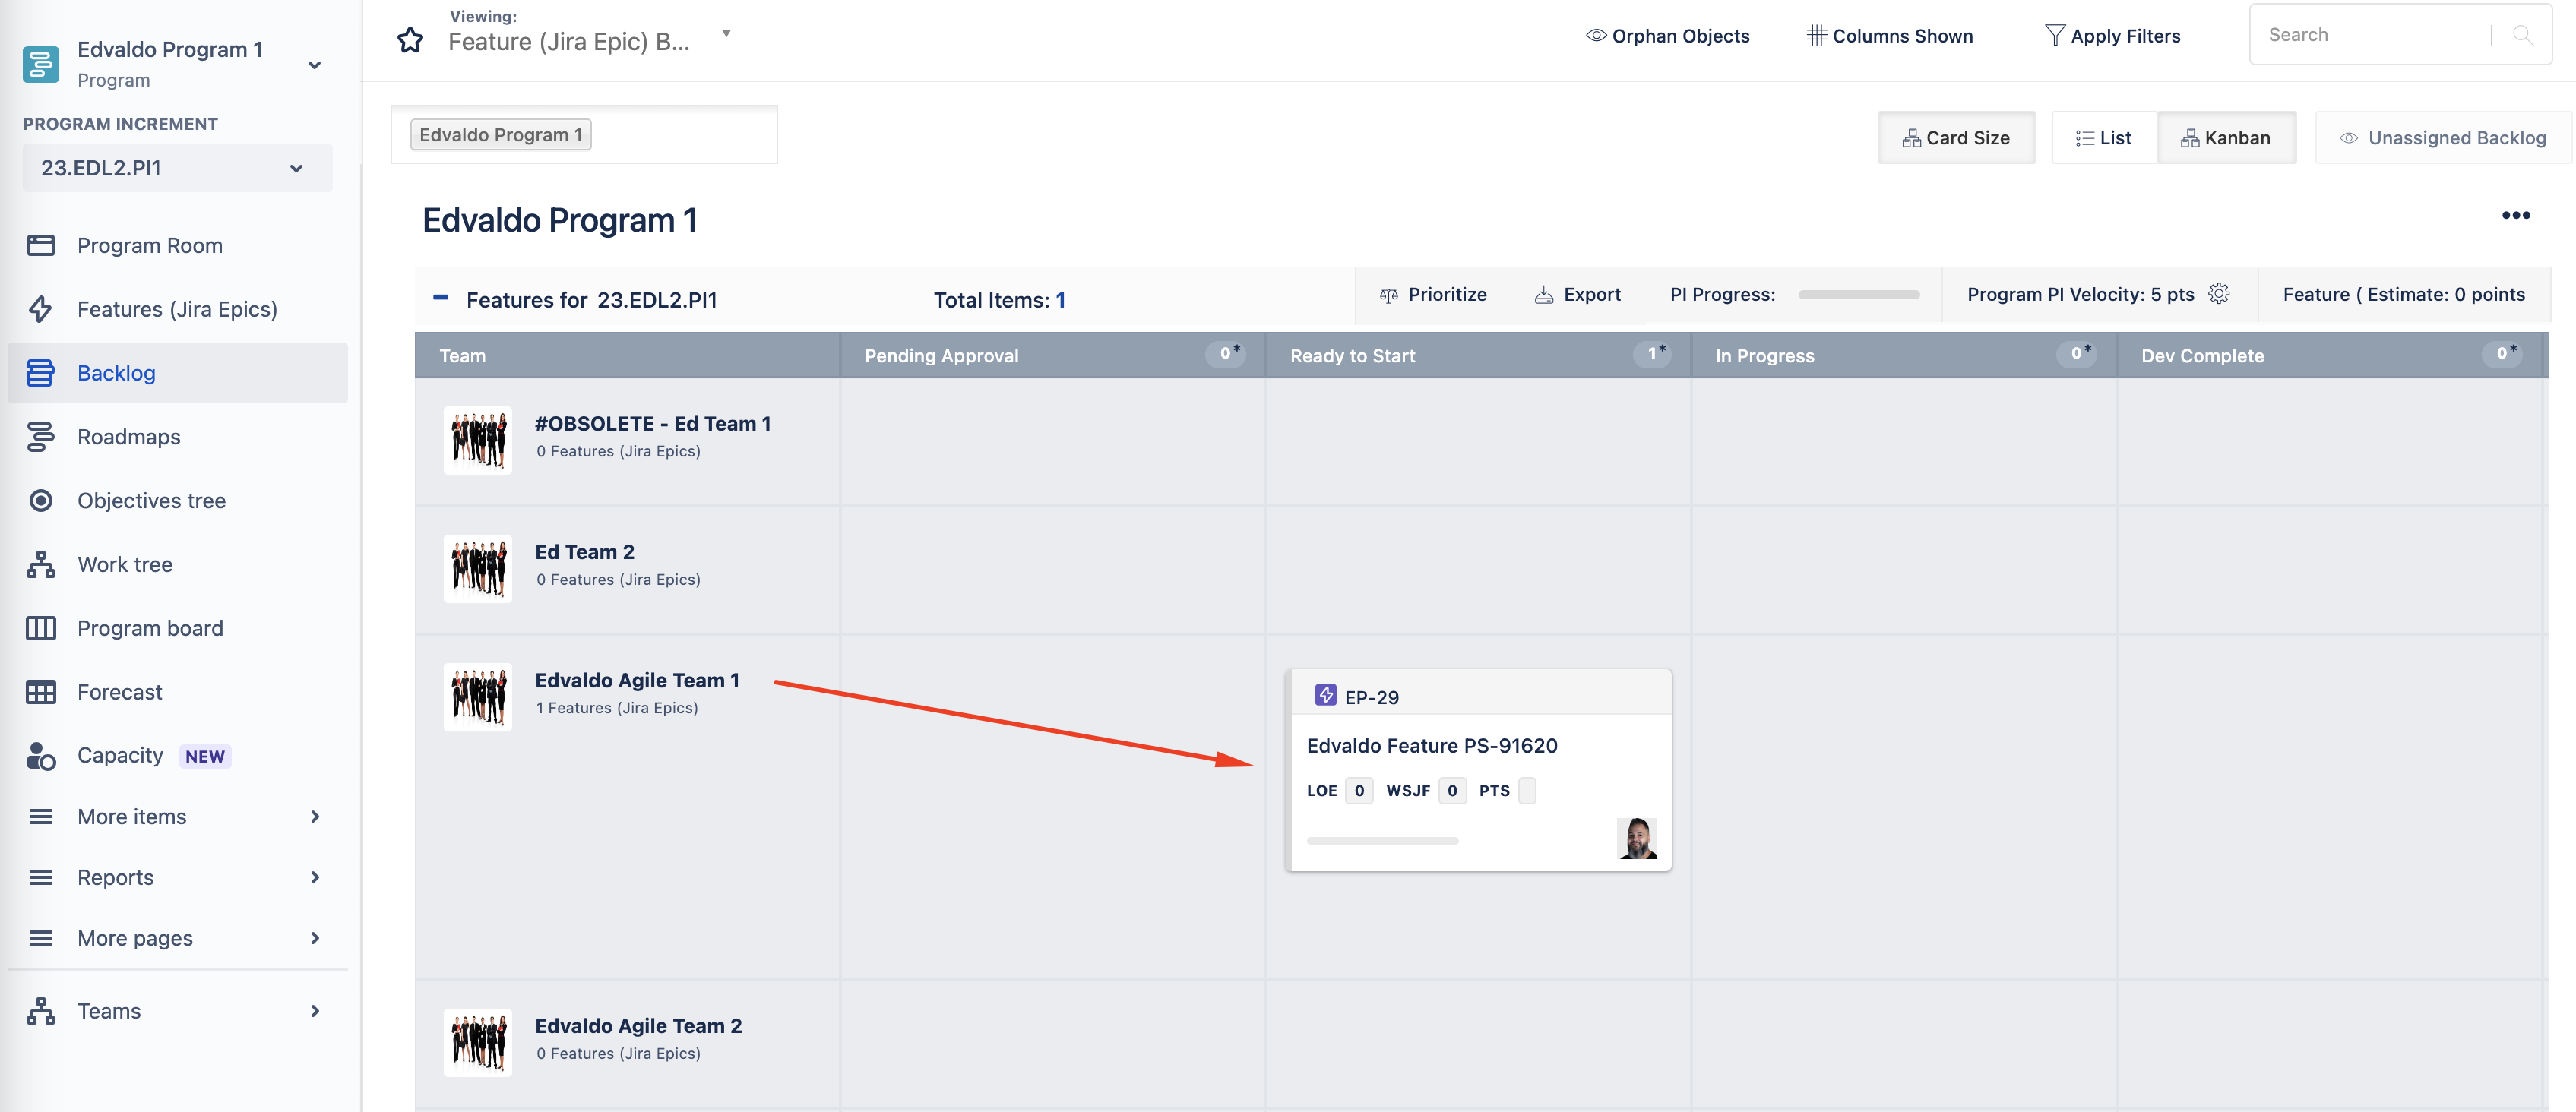Click the Program PI Velocity gear icon
This screenshot has width=2576, height=1112.
click(x=2218, y=294)
